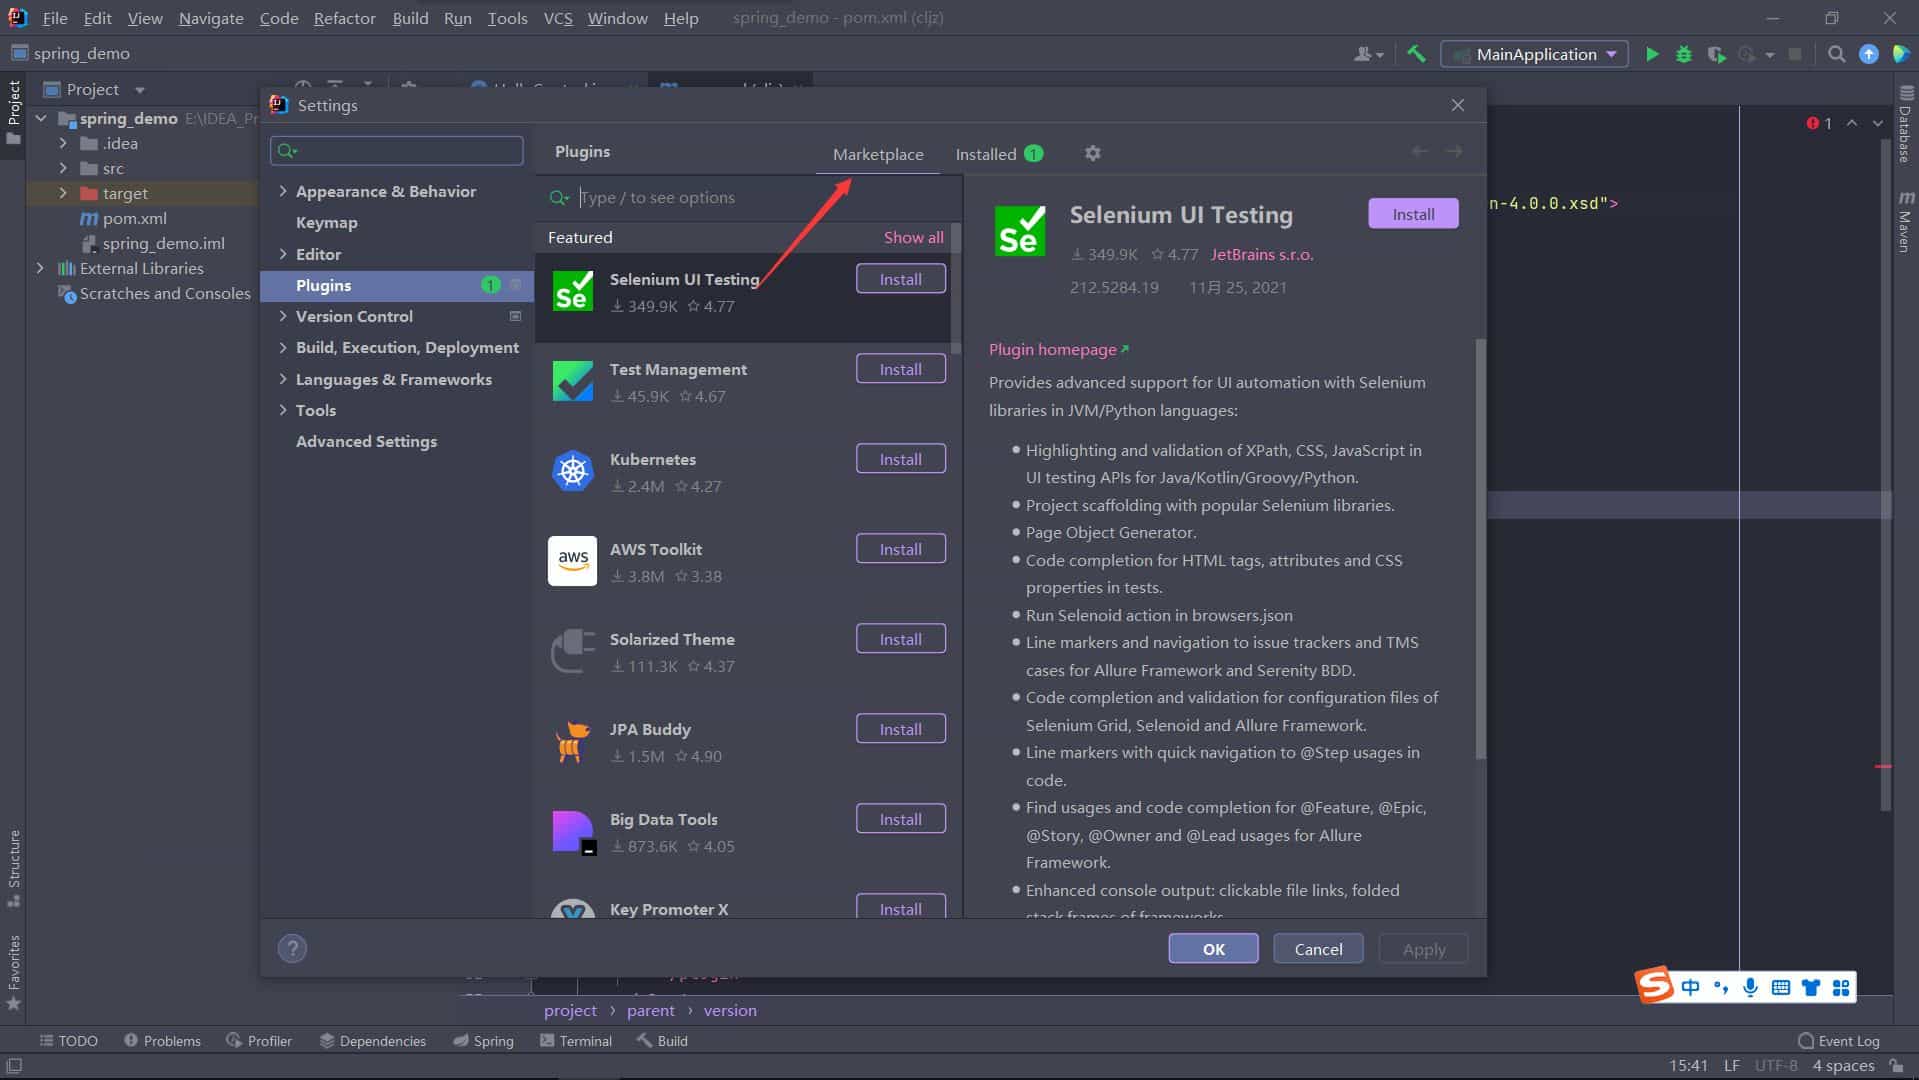Install the JPA Buddy plugin

(900, 729)
